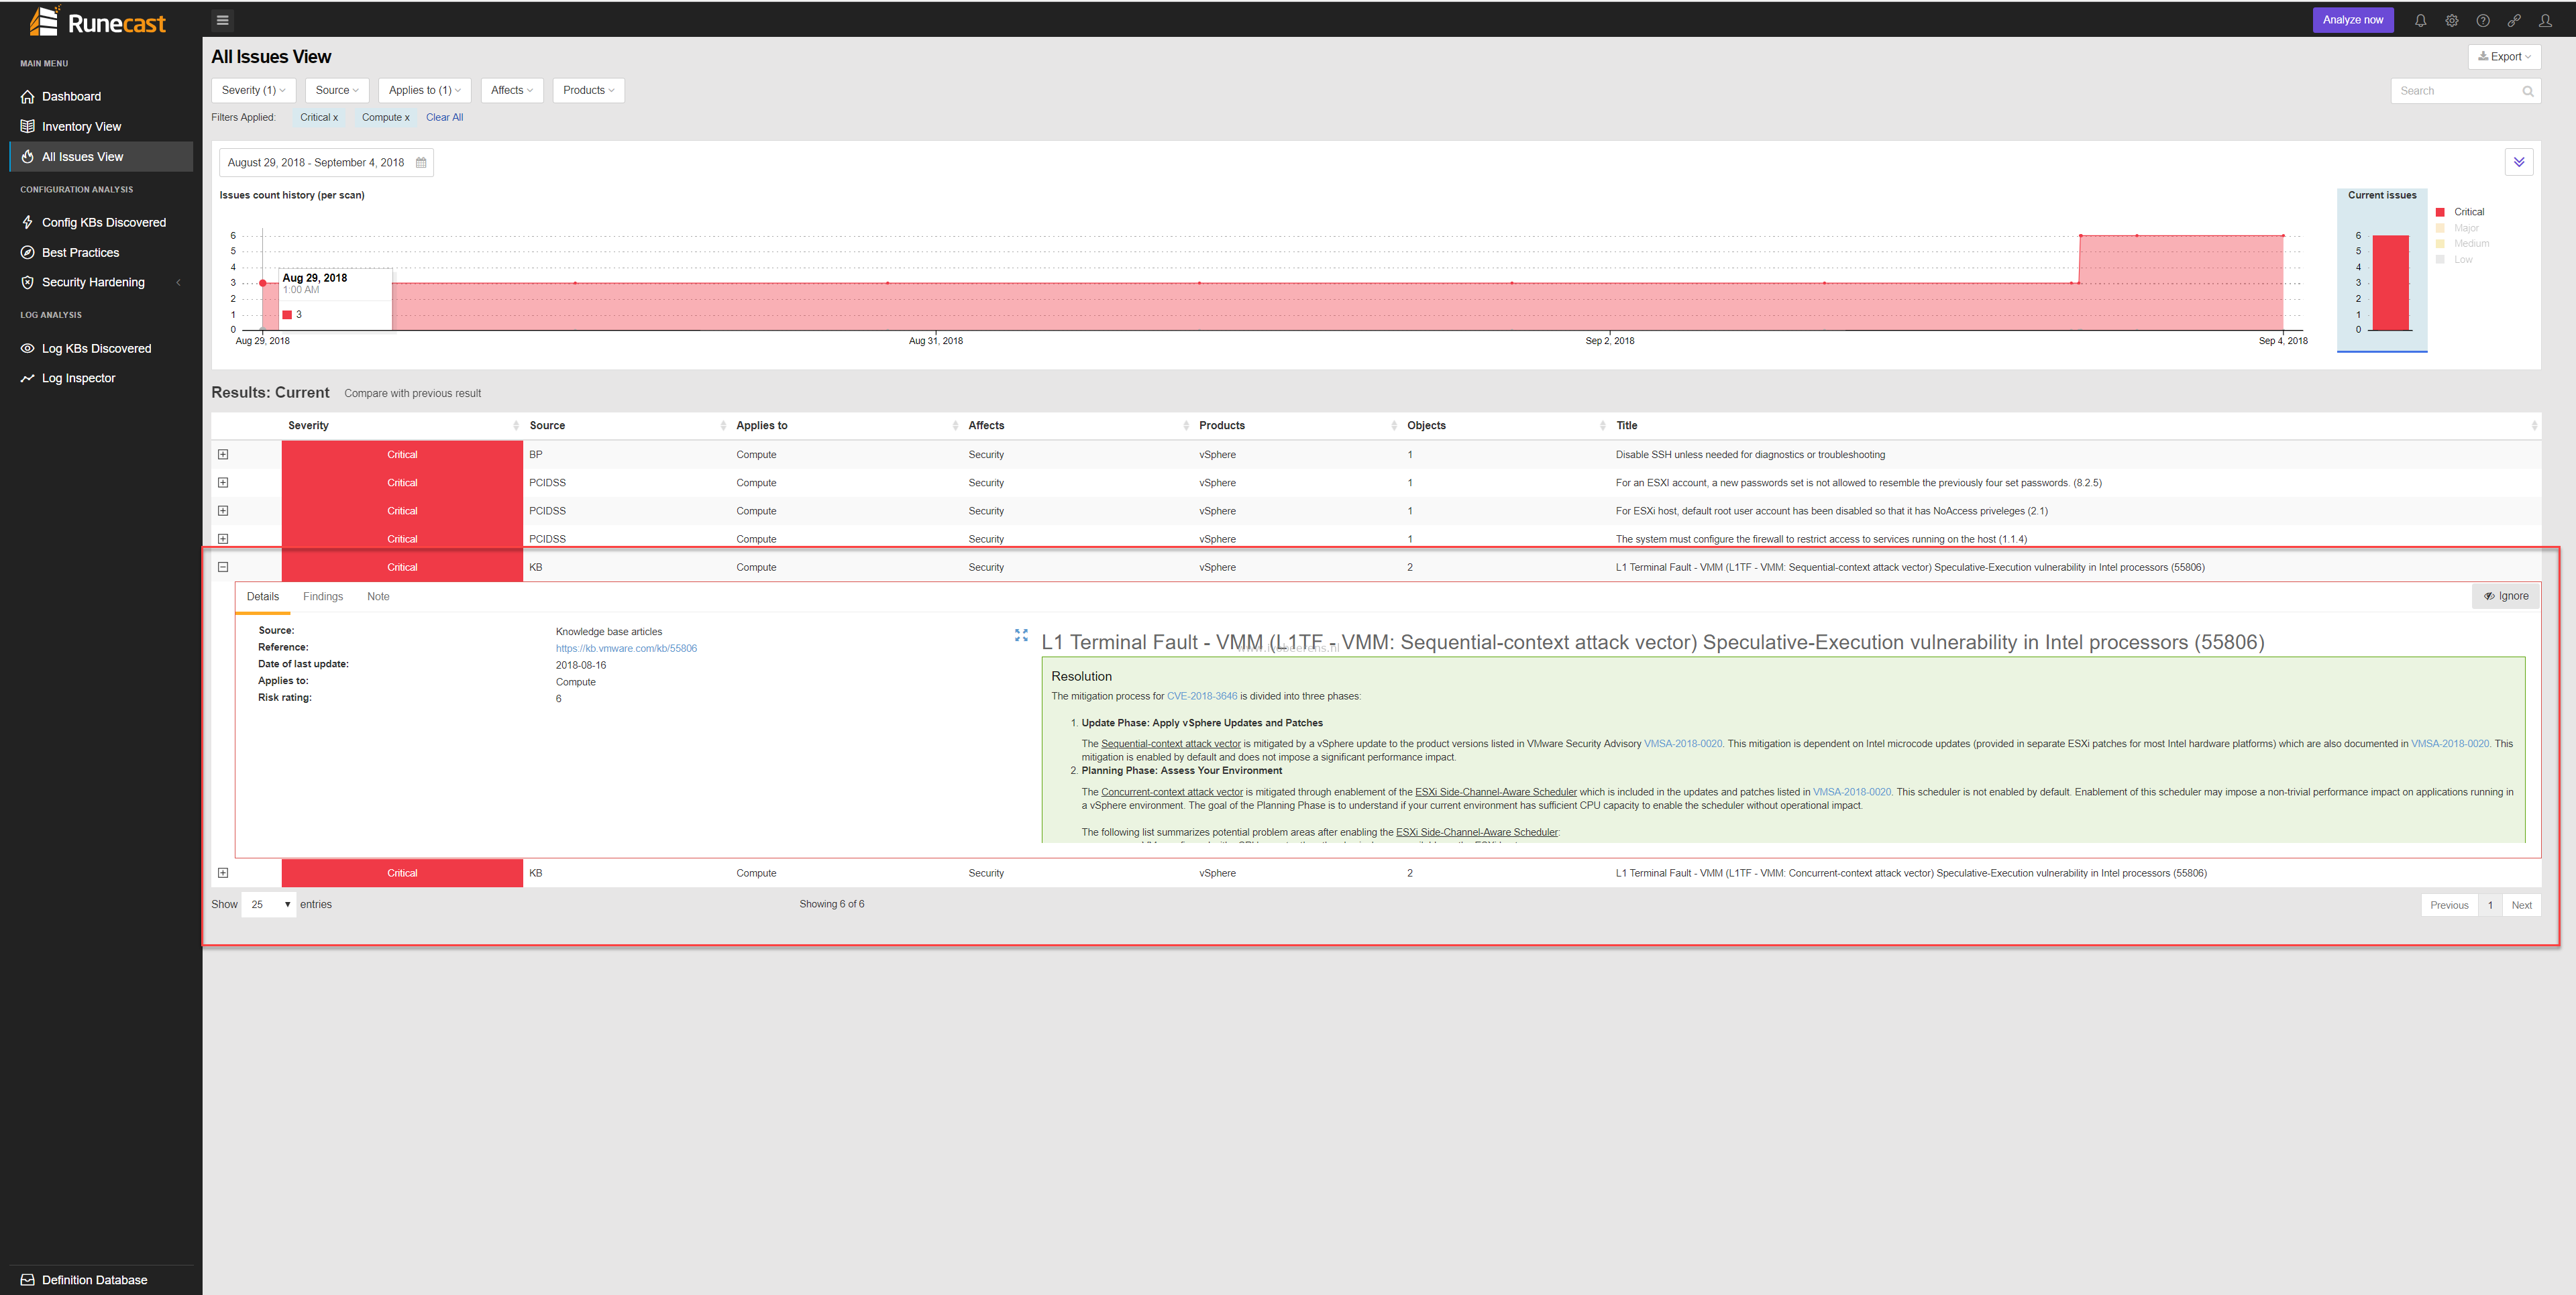Toggle the Major legend entry
The image size is (2576, 1295).
(2457, 228)
